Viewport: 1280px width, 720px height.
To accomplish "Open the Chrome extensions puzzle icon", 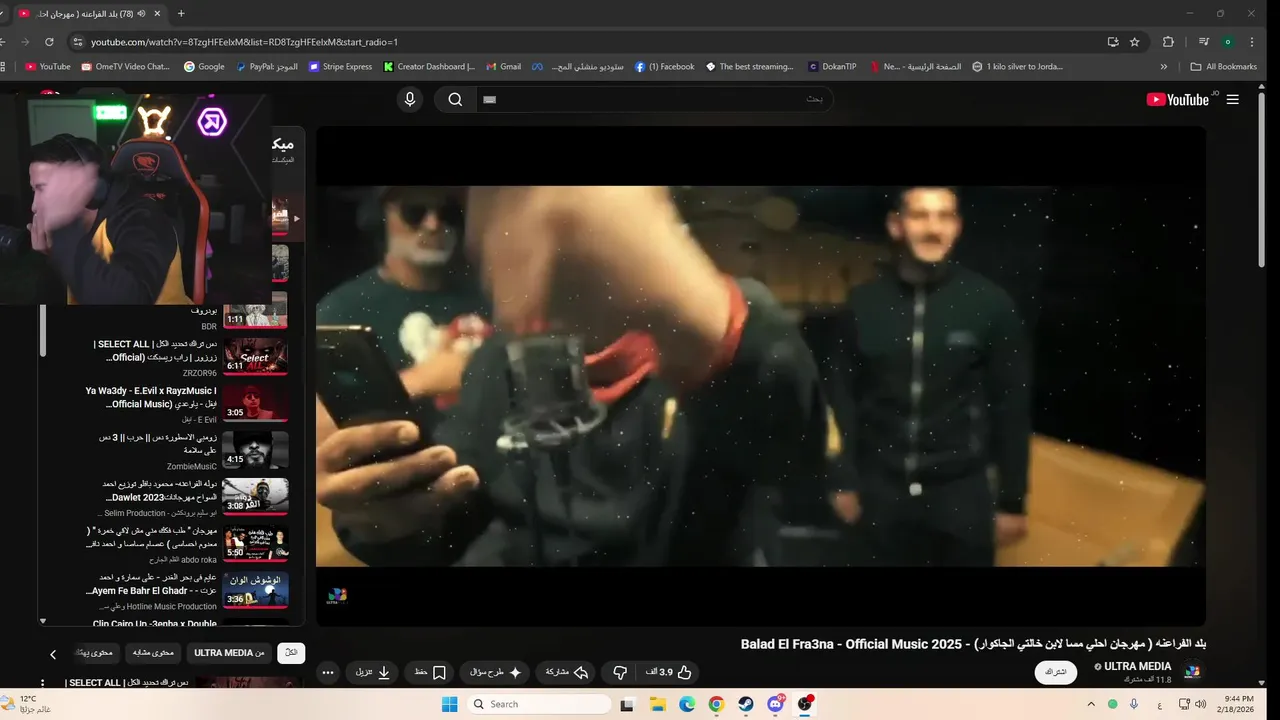I will [1168, 42].
